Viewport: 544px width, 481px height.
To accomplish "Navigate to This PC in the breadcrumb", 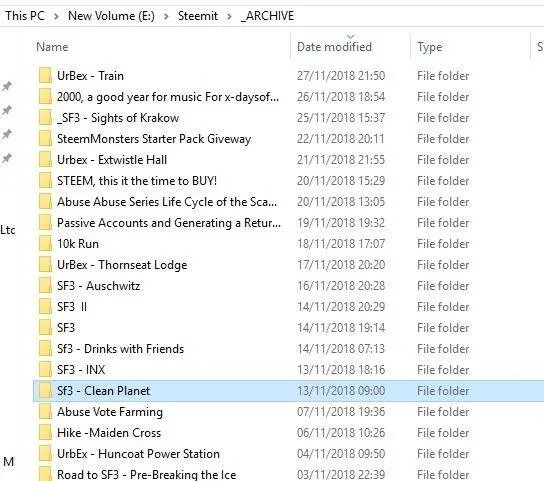I will coord(25,16).
